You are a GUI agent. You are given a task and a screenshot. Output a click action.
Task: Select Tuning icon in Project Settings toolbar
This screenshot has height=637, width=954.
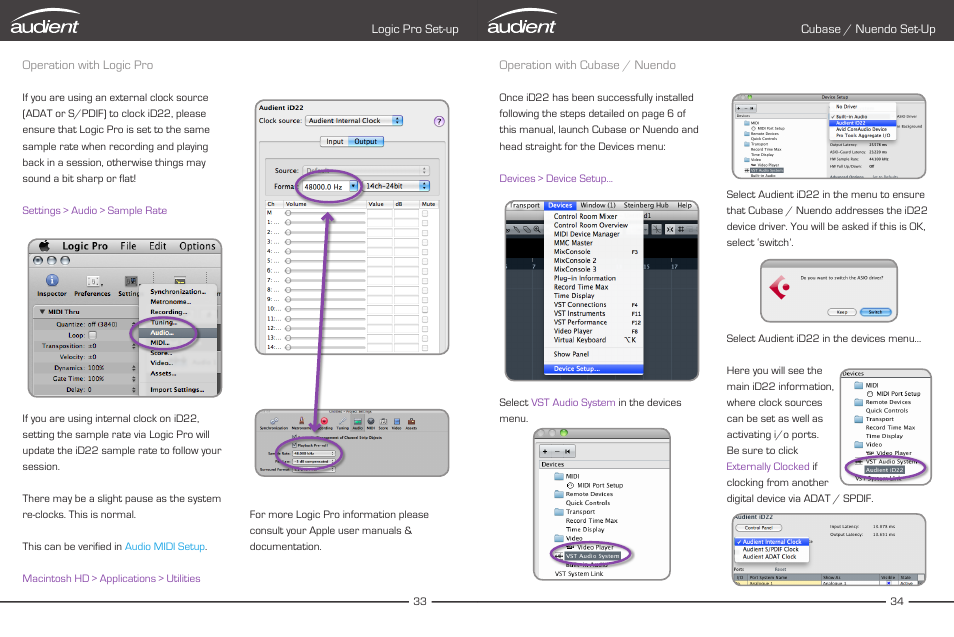click(x=343, y=421)
